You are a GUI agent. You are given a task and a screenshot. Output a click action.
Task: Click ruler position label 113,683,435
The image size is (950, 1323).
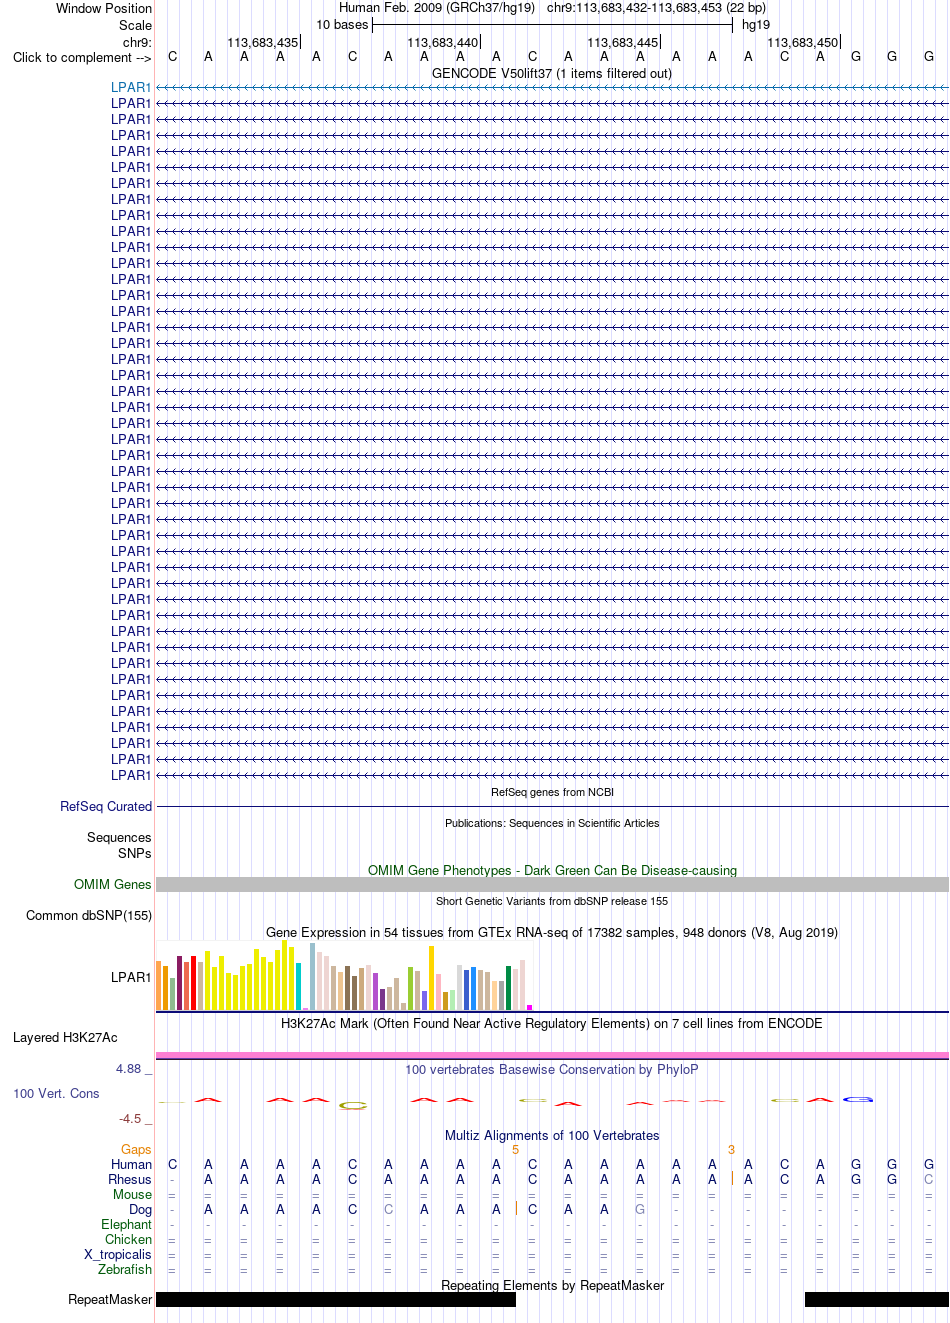point(263,42)
